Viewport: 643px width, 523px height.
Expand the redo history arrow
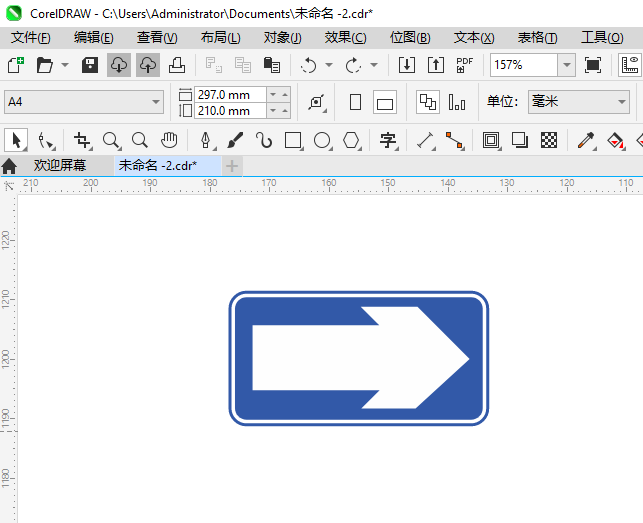pyautogui.click(x=374, y=65)
